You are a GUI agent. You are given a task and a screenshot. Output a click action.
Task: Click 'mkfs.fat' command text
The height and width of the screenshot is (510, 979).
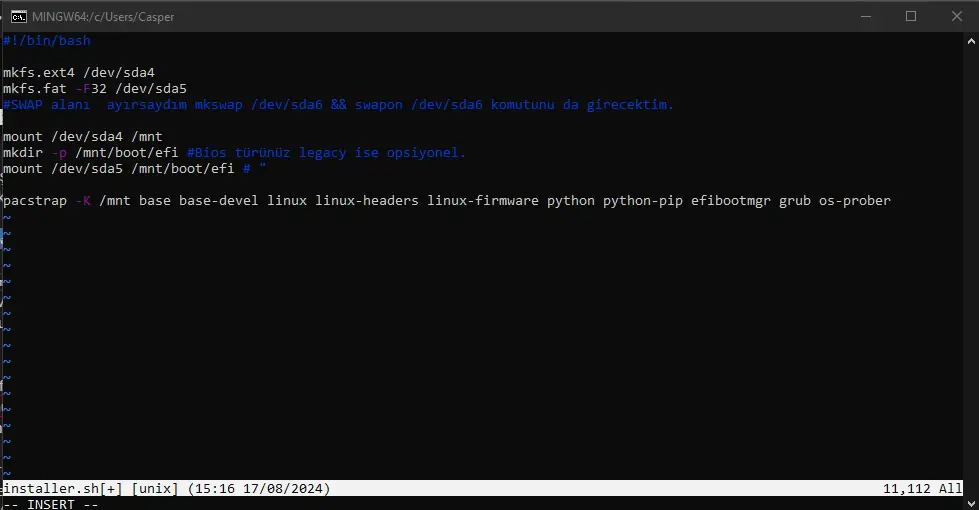click(34, 89)
